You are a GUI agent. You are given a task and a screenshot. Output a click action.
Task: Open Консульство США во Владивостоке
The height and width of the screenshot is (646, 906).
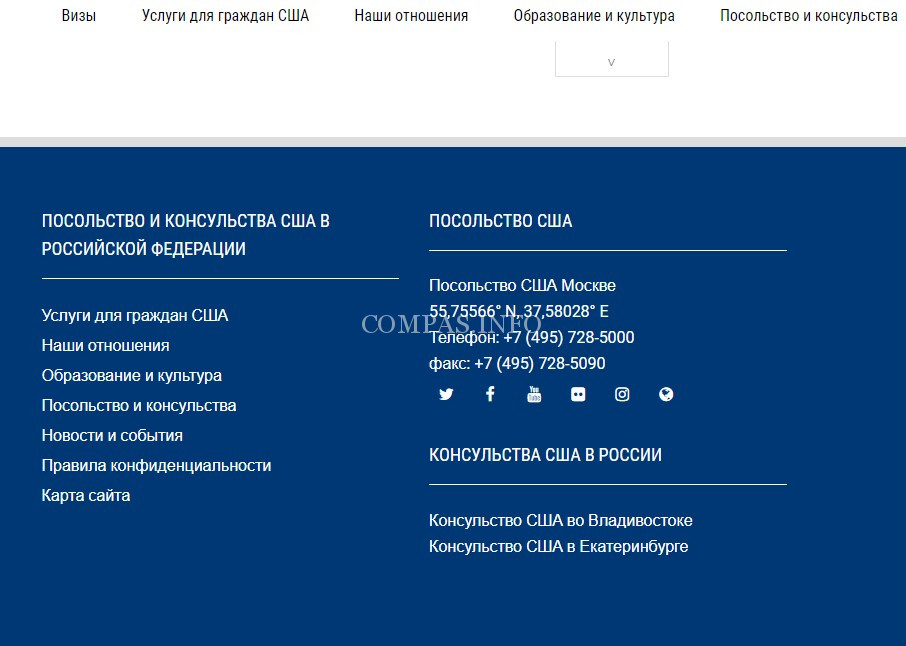(x=560, y=521)
